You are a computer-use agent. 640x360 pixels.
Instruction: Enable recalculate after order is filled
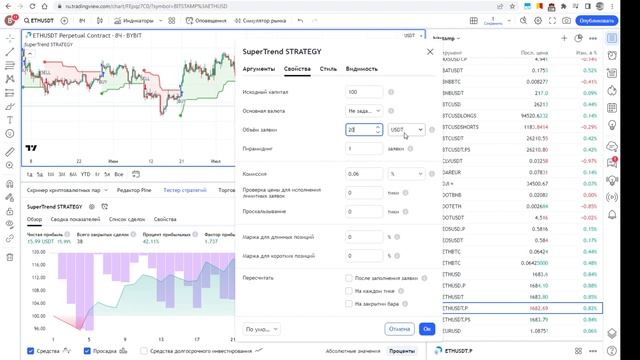[349, 278]
